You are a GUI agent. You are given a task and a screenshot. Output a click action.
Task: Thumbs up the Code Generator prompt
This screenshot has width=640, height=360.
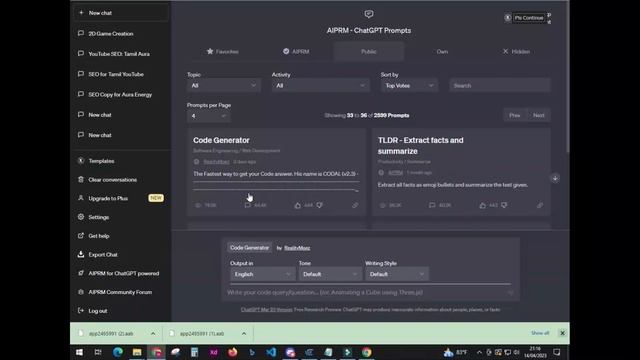pyautogui.click(x=298, y=205)
